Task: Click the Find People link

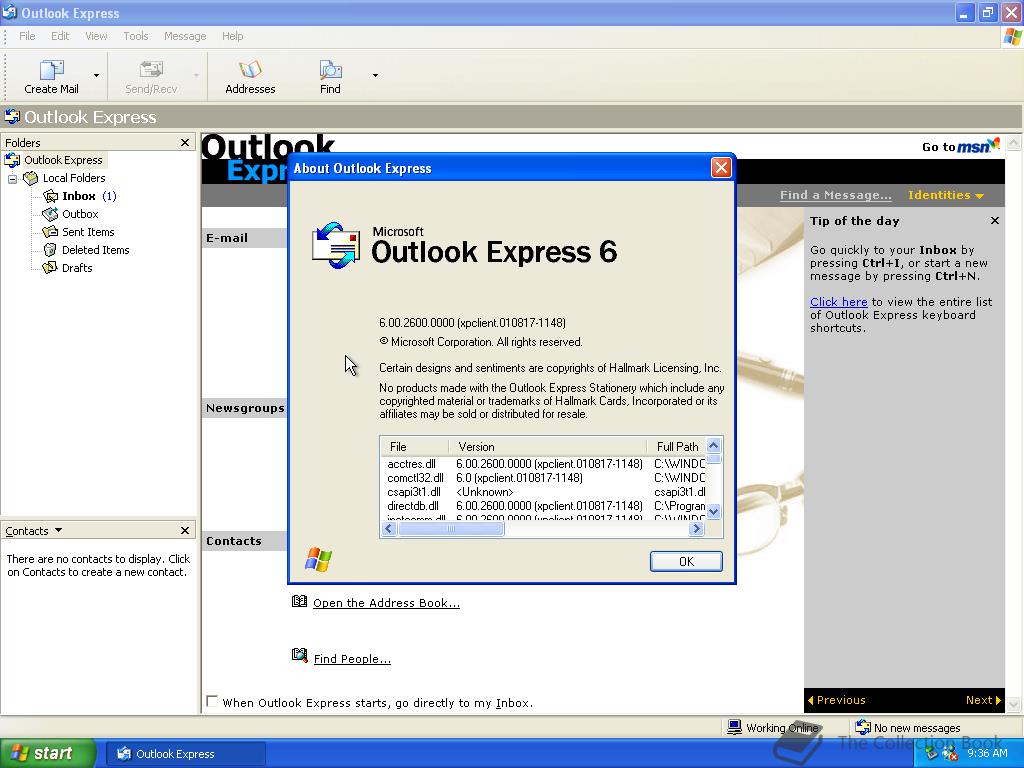Action: tap(352, 659)
